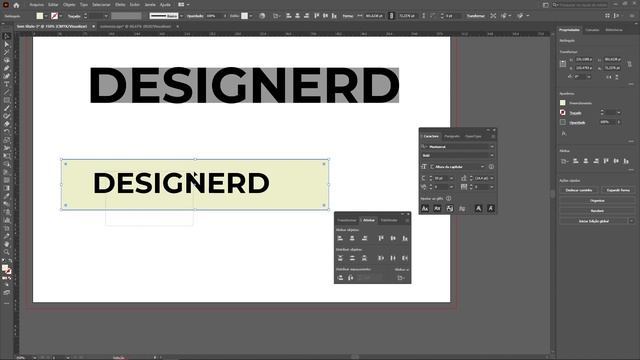Open the Arquivo menu
This screenshot has width=640, height=360.
36,5
